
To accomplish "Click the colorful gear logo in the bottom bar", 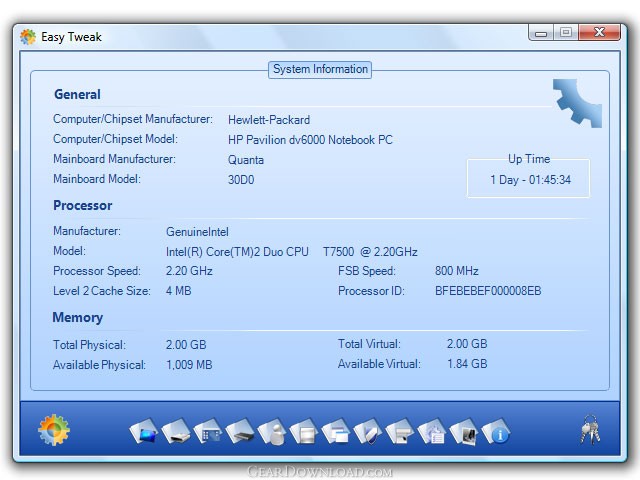I will click(54, 430).
